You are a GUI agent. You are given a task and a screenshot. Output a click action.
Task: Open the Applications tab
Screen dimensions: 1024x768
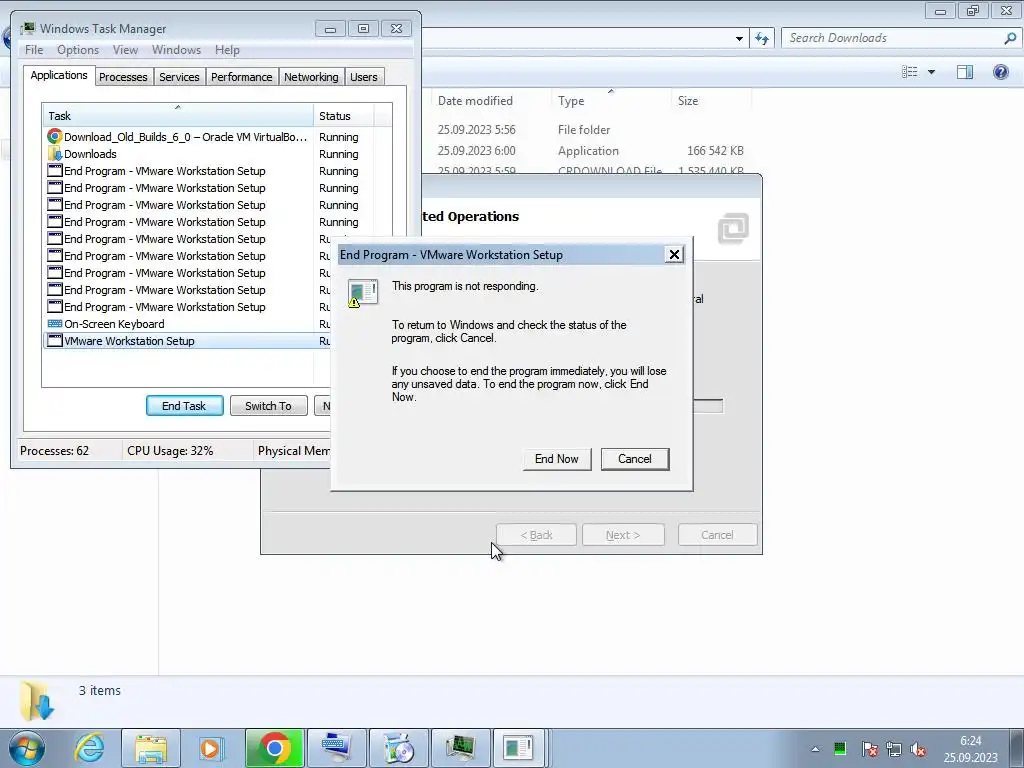tap(59, 75)
